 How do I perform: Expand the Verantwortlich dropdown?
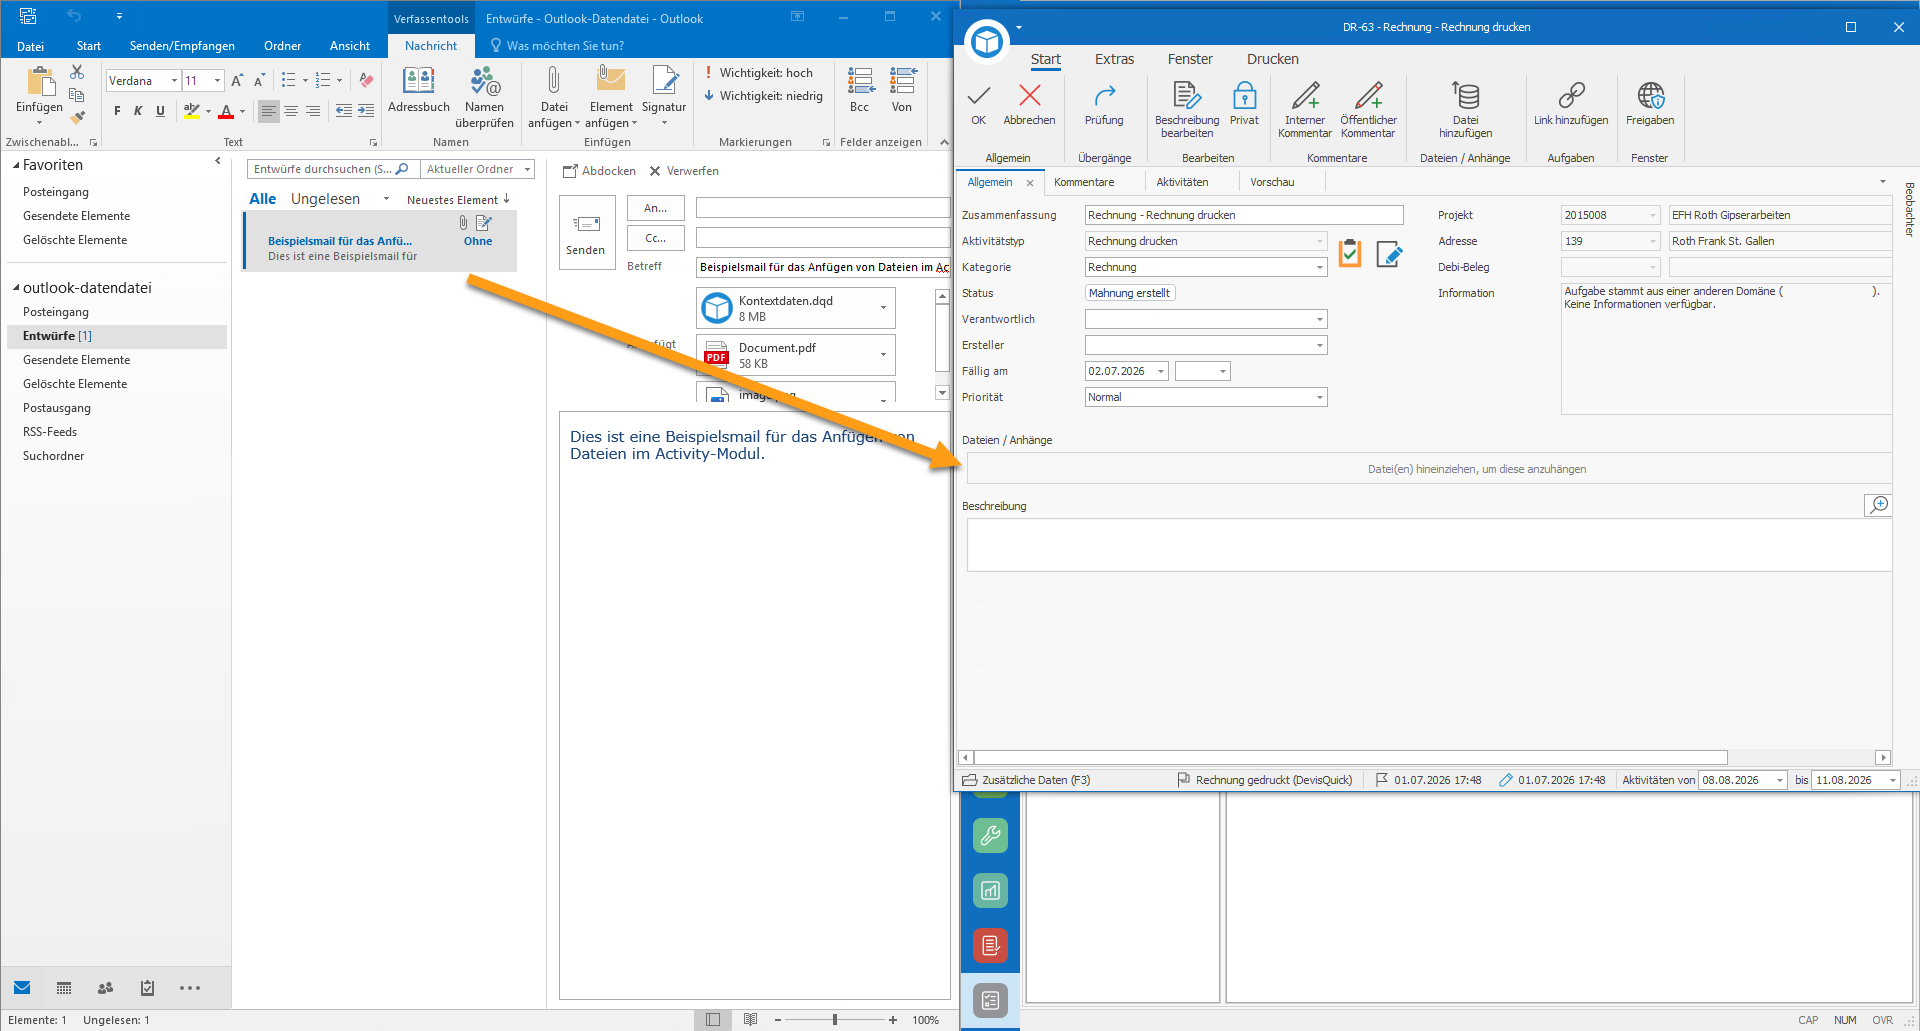point(1319,319)
